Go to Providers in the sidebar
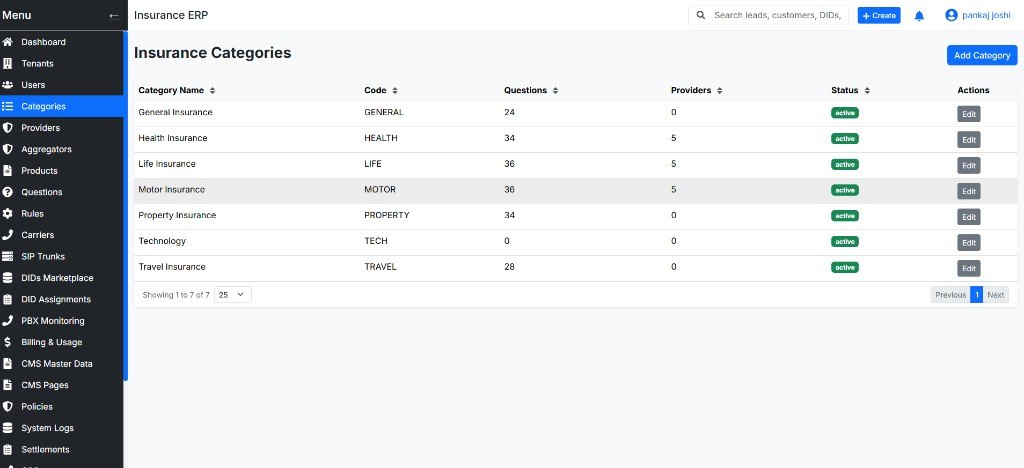Screen dimensions: 1024x468 [61, 128]
